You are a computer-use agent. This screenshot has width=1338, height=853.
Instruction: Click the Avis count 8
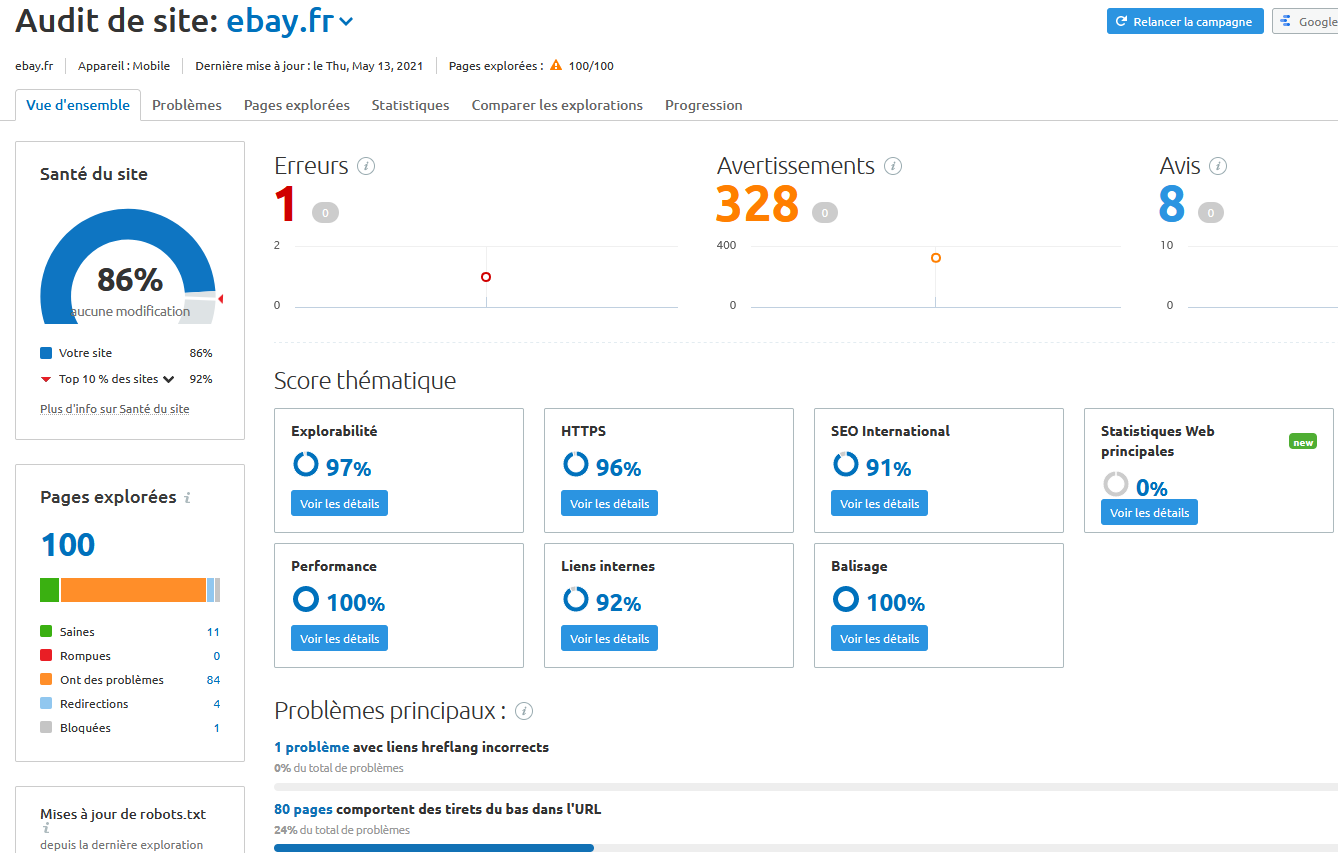[x=1171, y=205]
